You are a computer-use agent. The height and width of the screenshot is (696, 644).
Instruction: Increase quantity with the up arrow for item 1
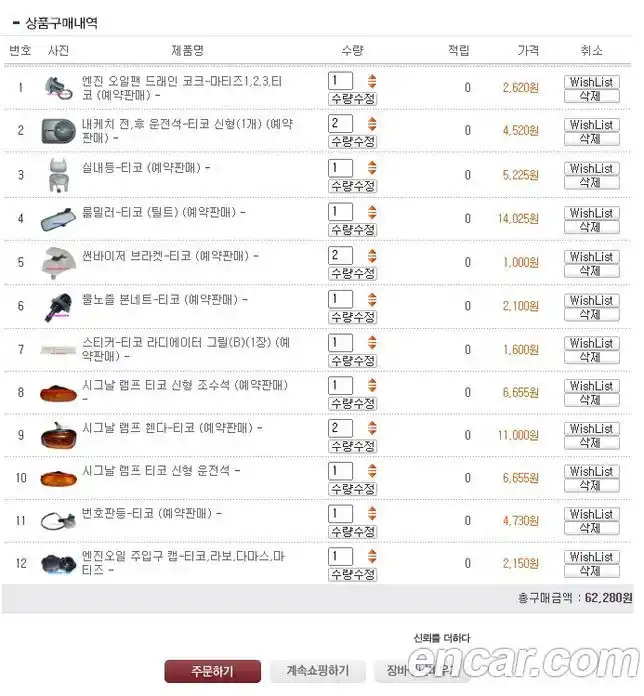(x=372, y=77)
